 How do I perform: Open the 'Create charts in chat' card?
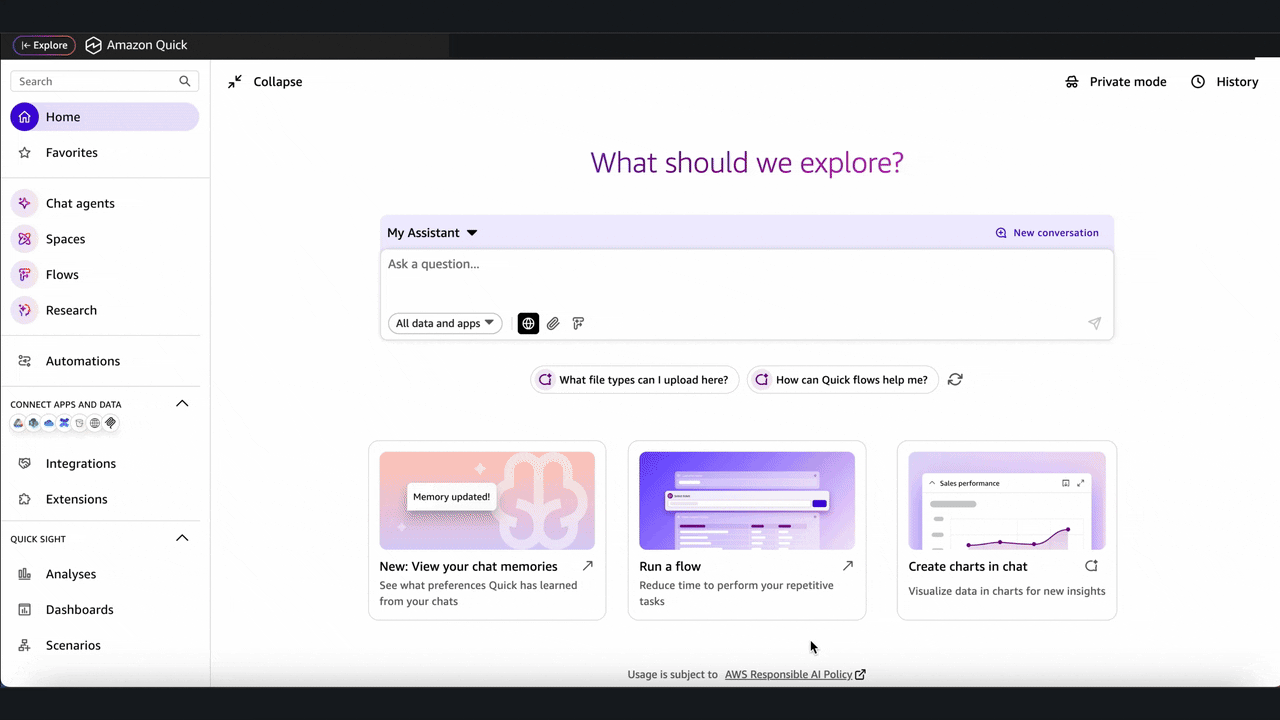(1007, 530)
